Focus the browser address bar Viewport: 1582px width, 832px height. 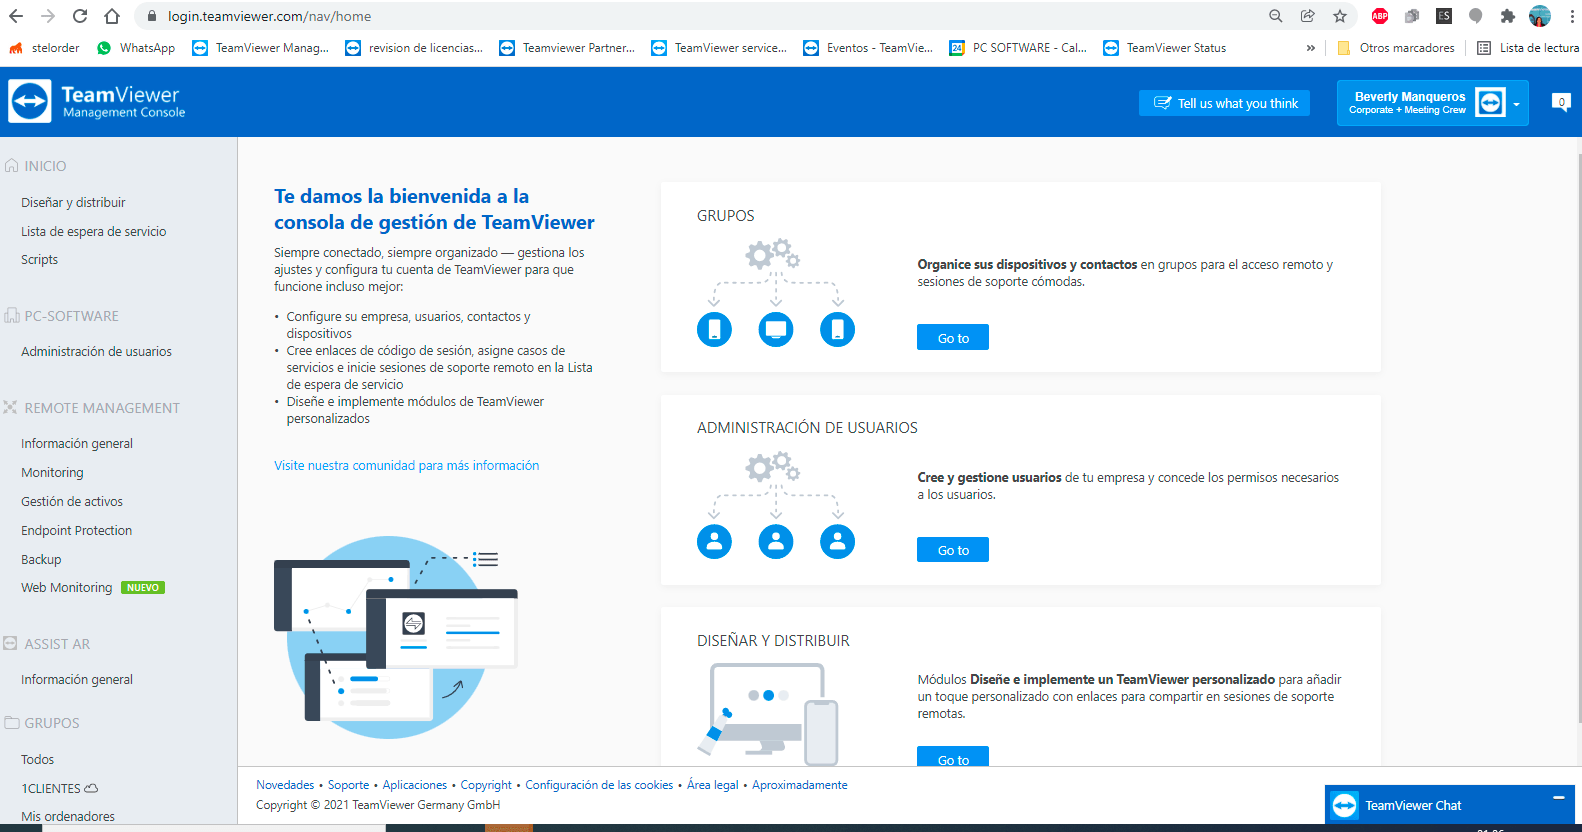(x=700, y=16)
